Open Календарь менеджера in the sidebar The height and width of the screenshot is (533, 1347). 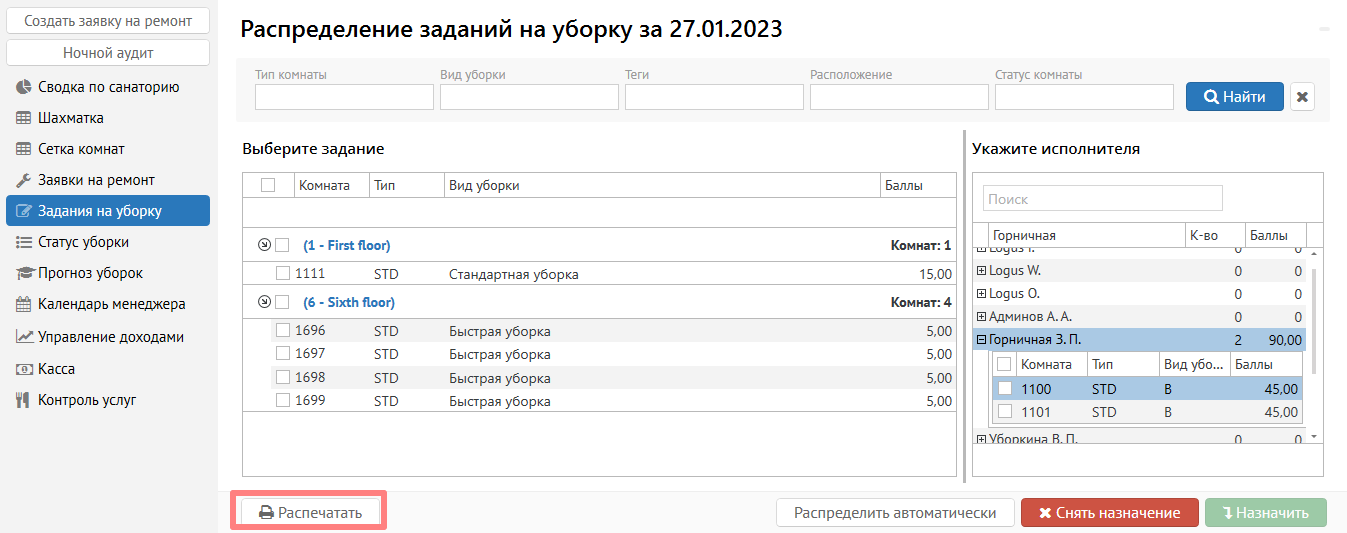111,304
